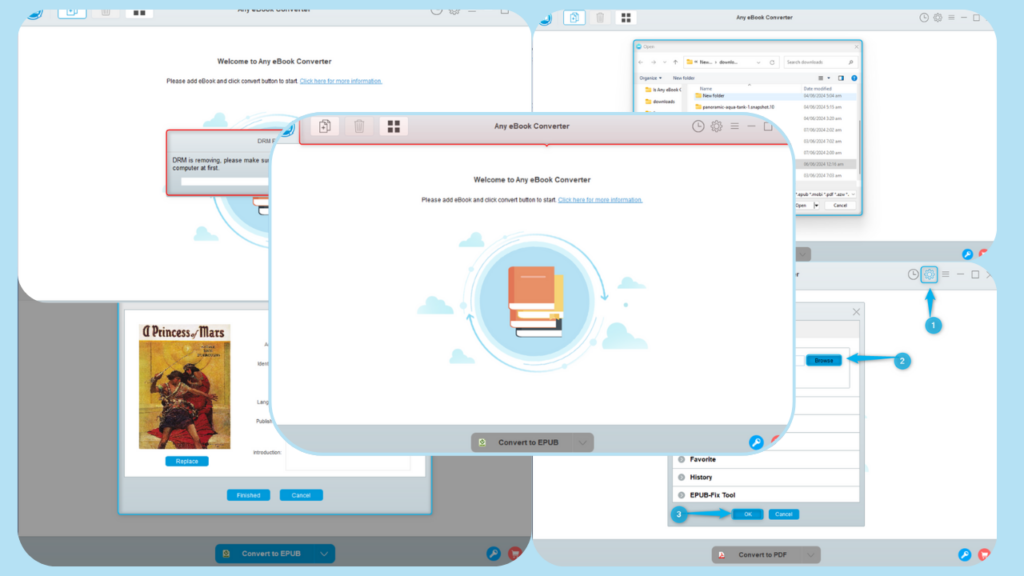This screenshot has height=576, width=1024.
Task: Switch to grid view in the center window
Action: 393,126
